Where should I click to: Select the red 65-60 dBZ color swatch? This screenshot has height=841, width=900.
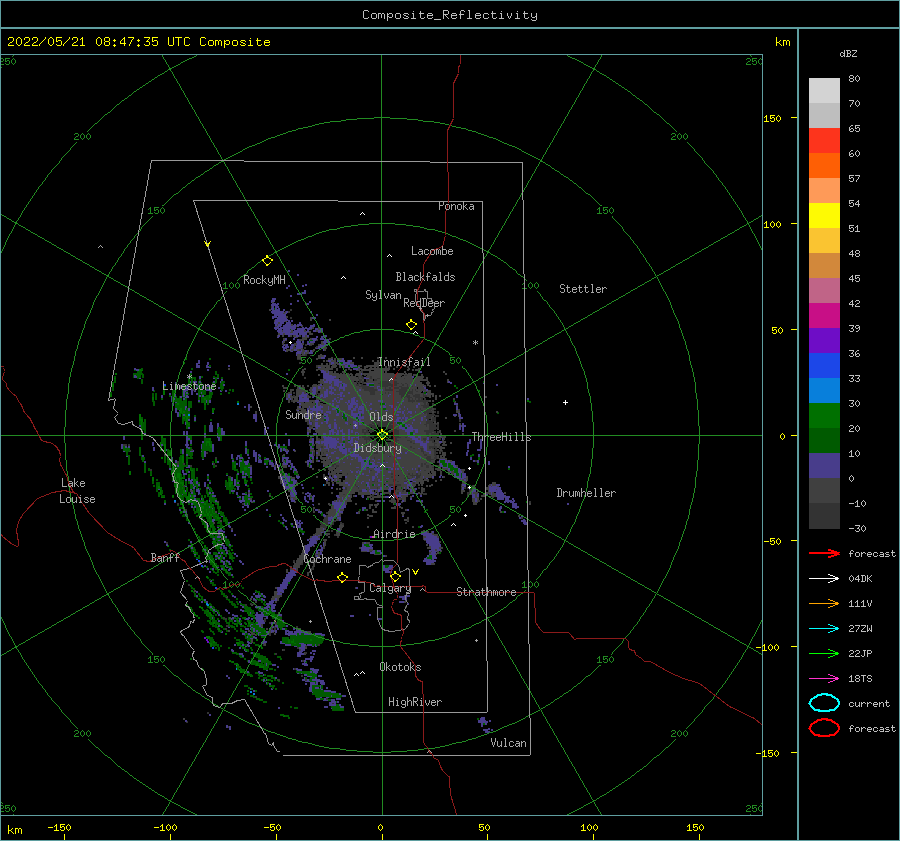pos(824,141)
